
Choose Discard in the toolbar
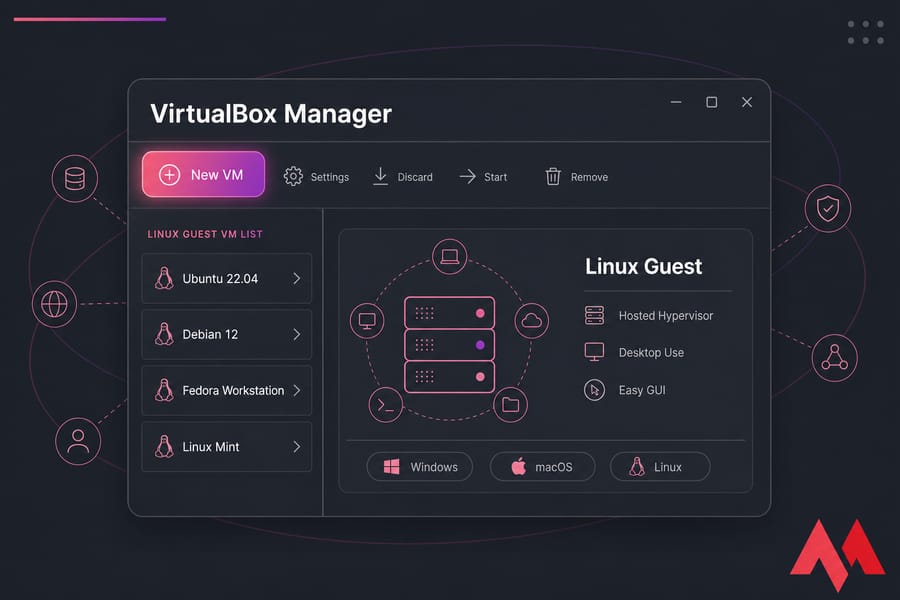[x=415, y=177]
